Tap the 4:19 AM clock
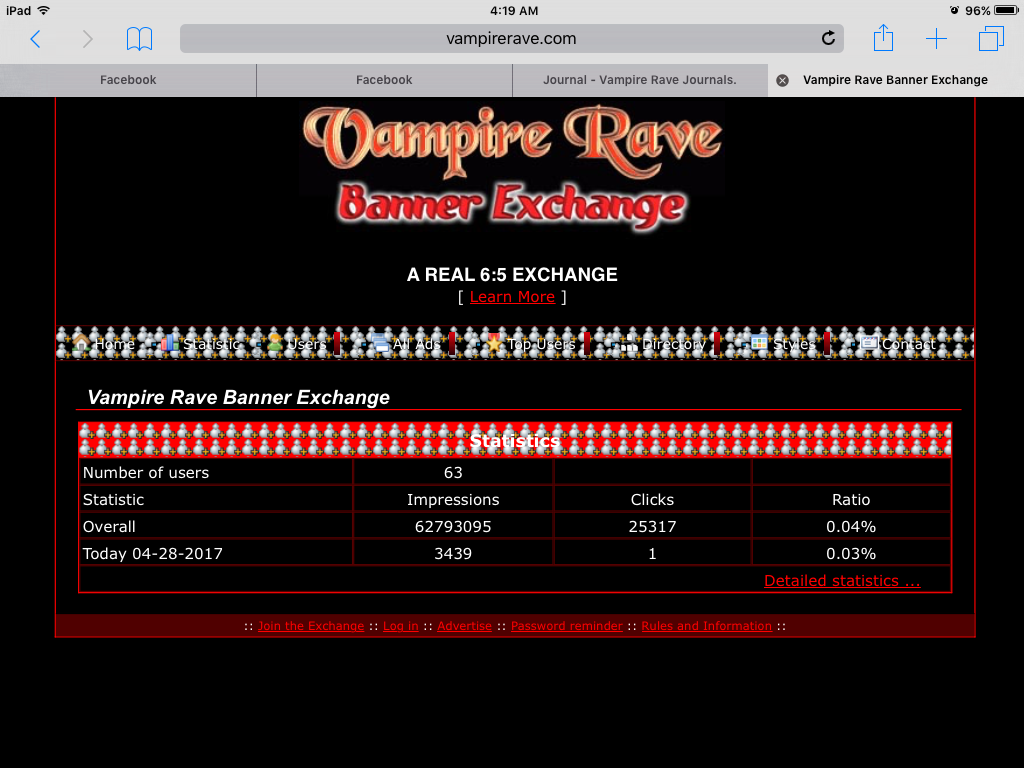 click(514, 10)
